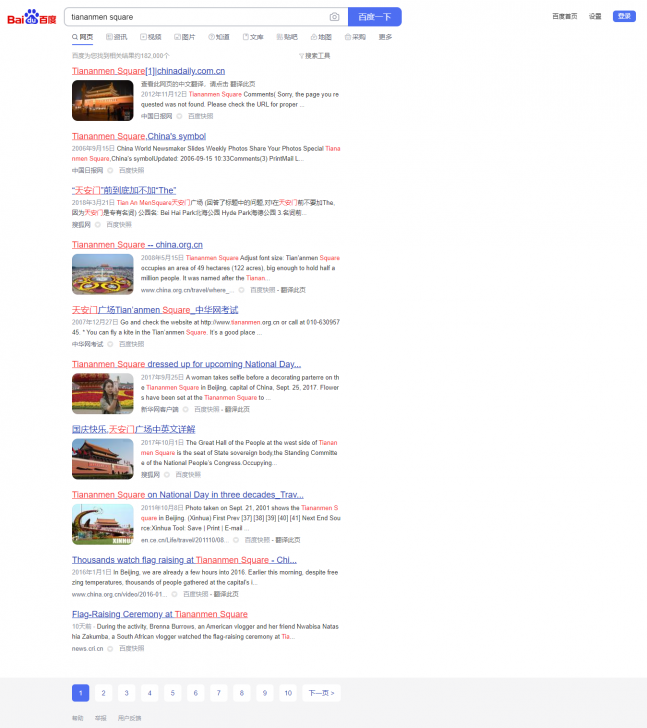Switch to the 资讯 tab

[116, 37]
